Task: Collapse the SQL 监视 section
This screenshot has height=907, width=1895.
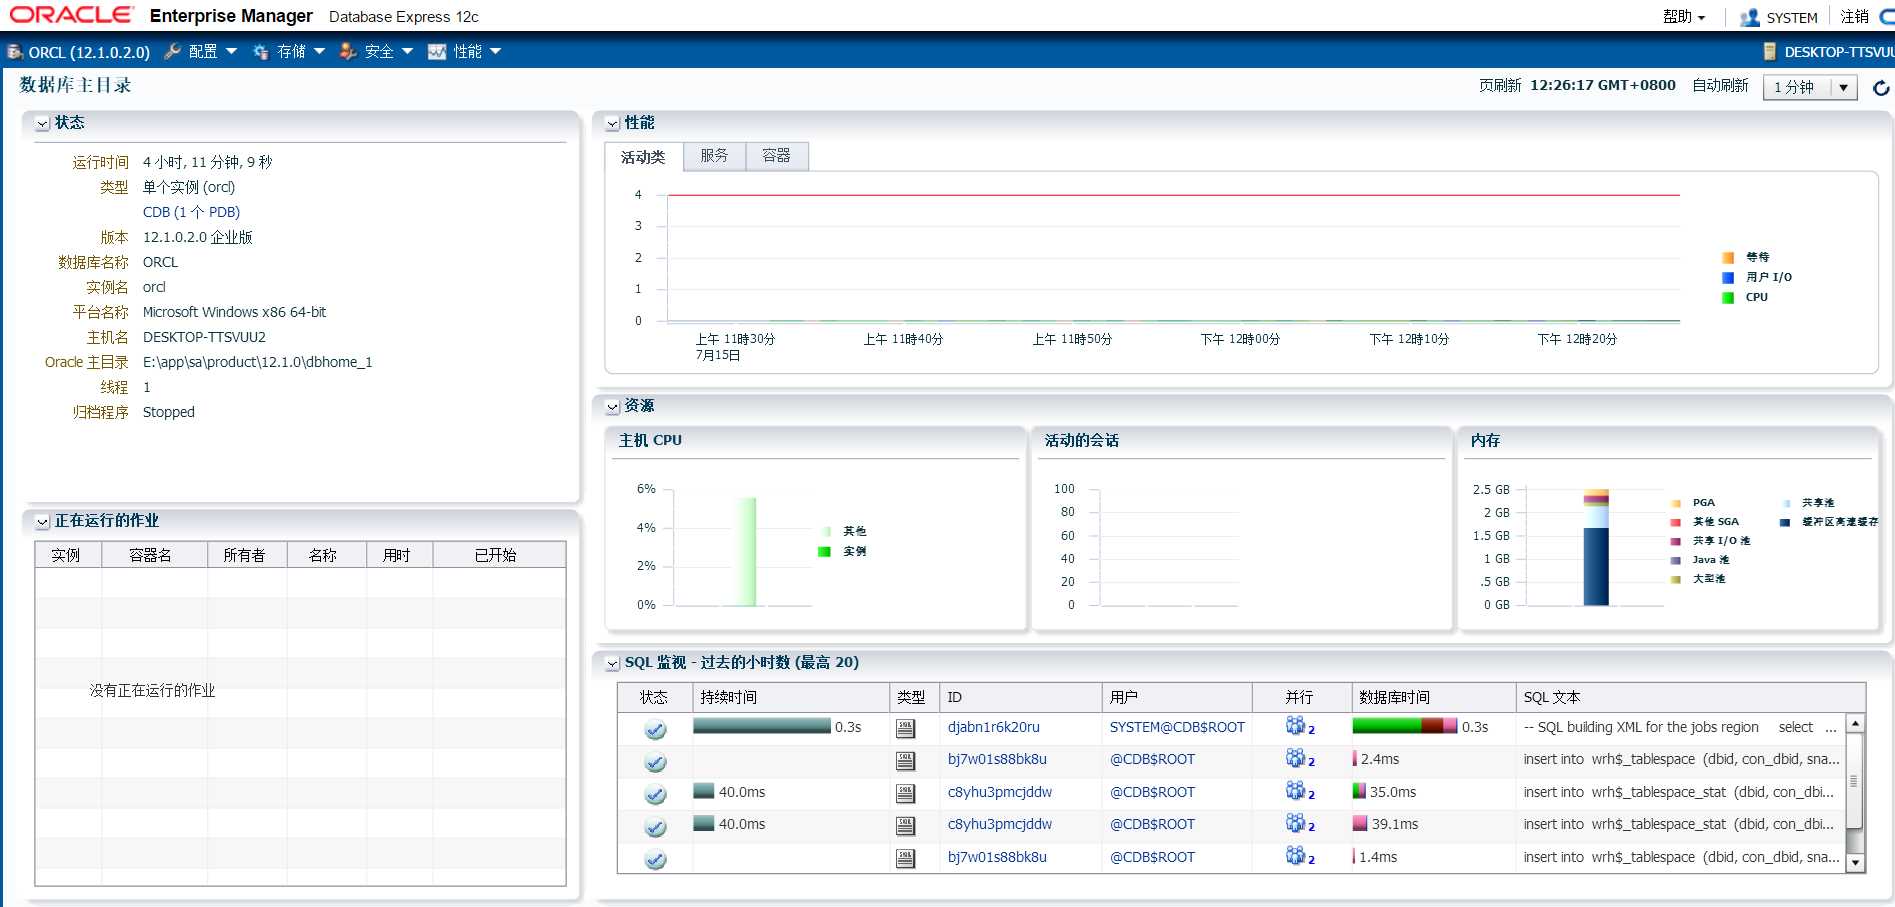Action: click(612, 664)
